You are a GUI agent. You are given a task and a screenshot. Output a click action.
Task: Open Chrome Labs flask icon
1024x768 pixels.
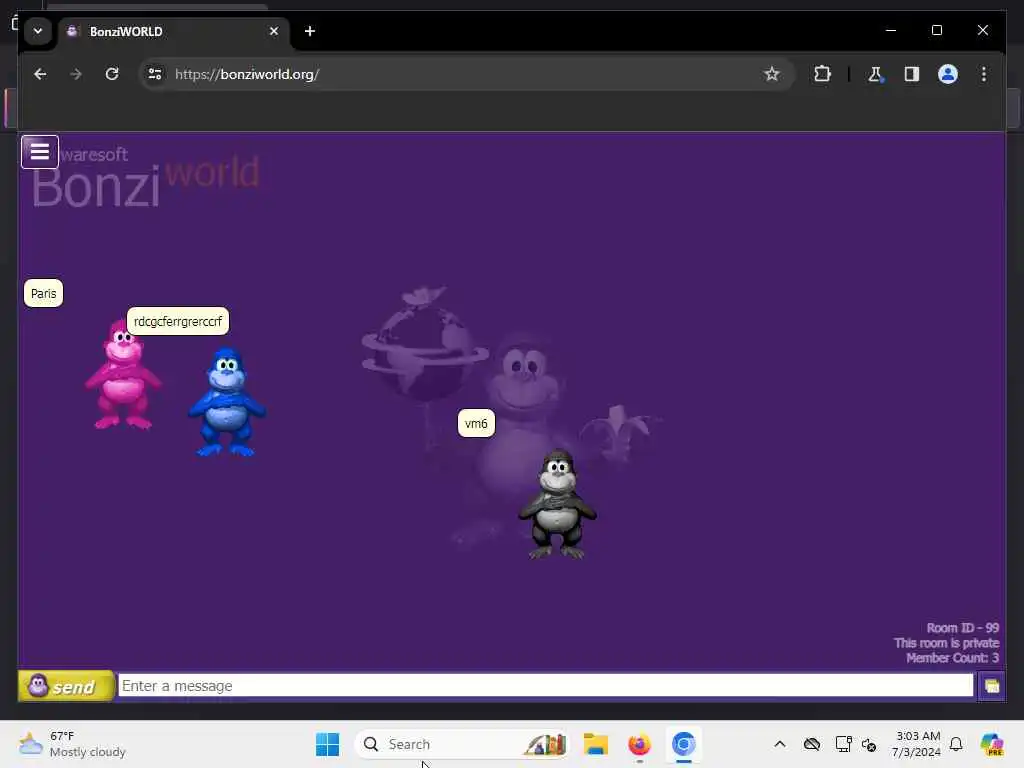click(x=875, y=74)
